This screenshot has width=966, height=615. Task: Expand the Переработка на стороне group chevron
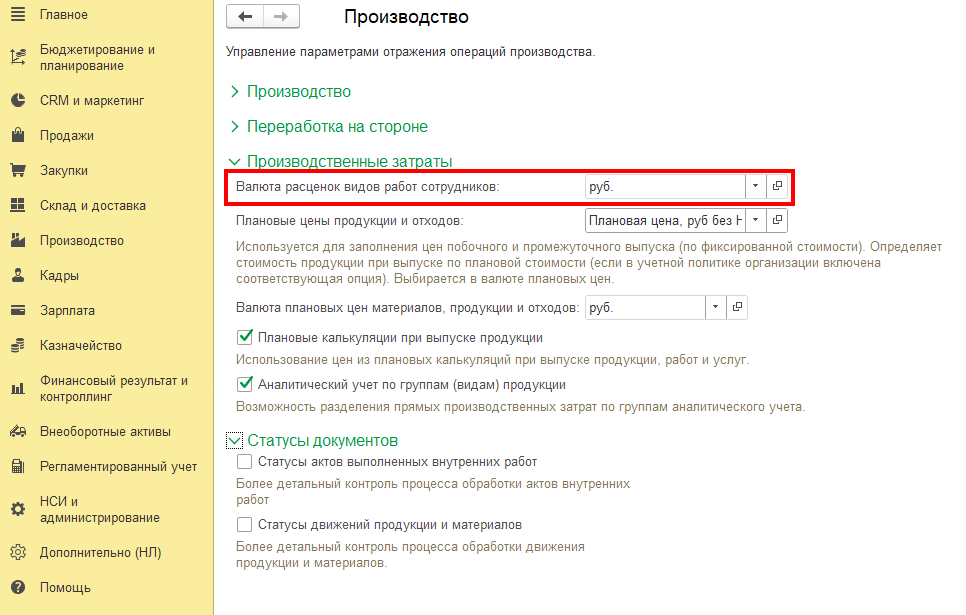coord(235,126)
